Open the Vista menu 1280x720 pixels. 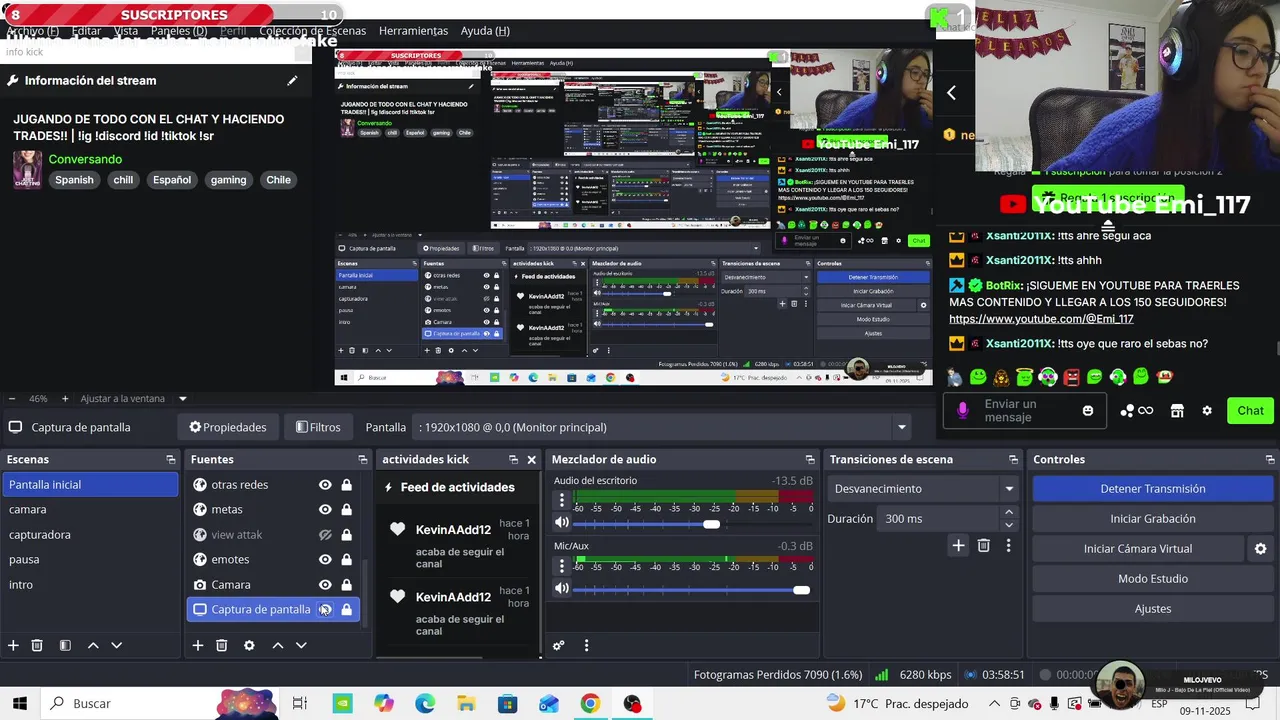(x=126, y=31)
